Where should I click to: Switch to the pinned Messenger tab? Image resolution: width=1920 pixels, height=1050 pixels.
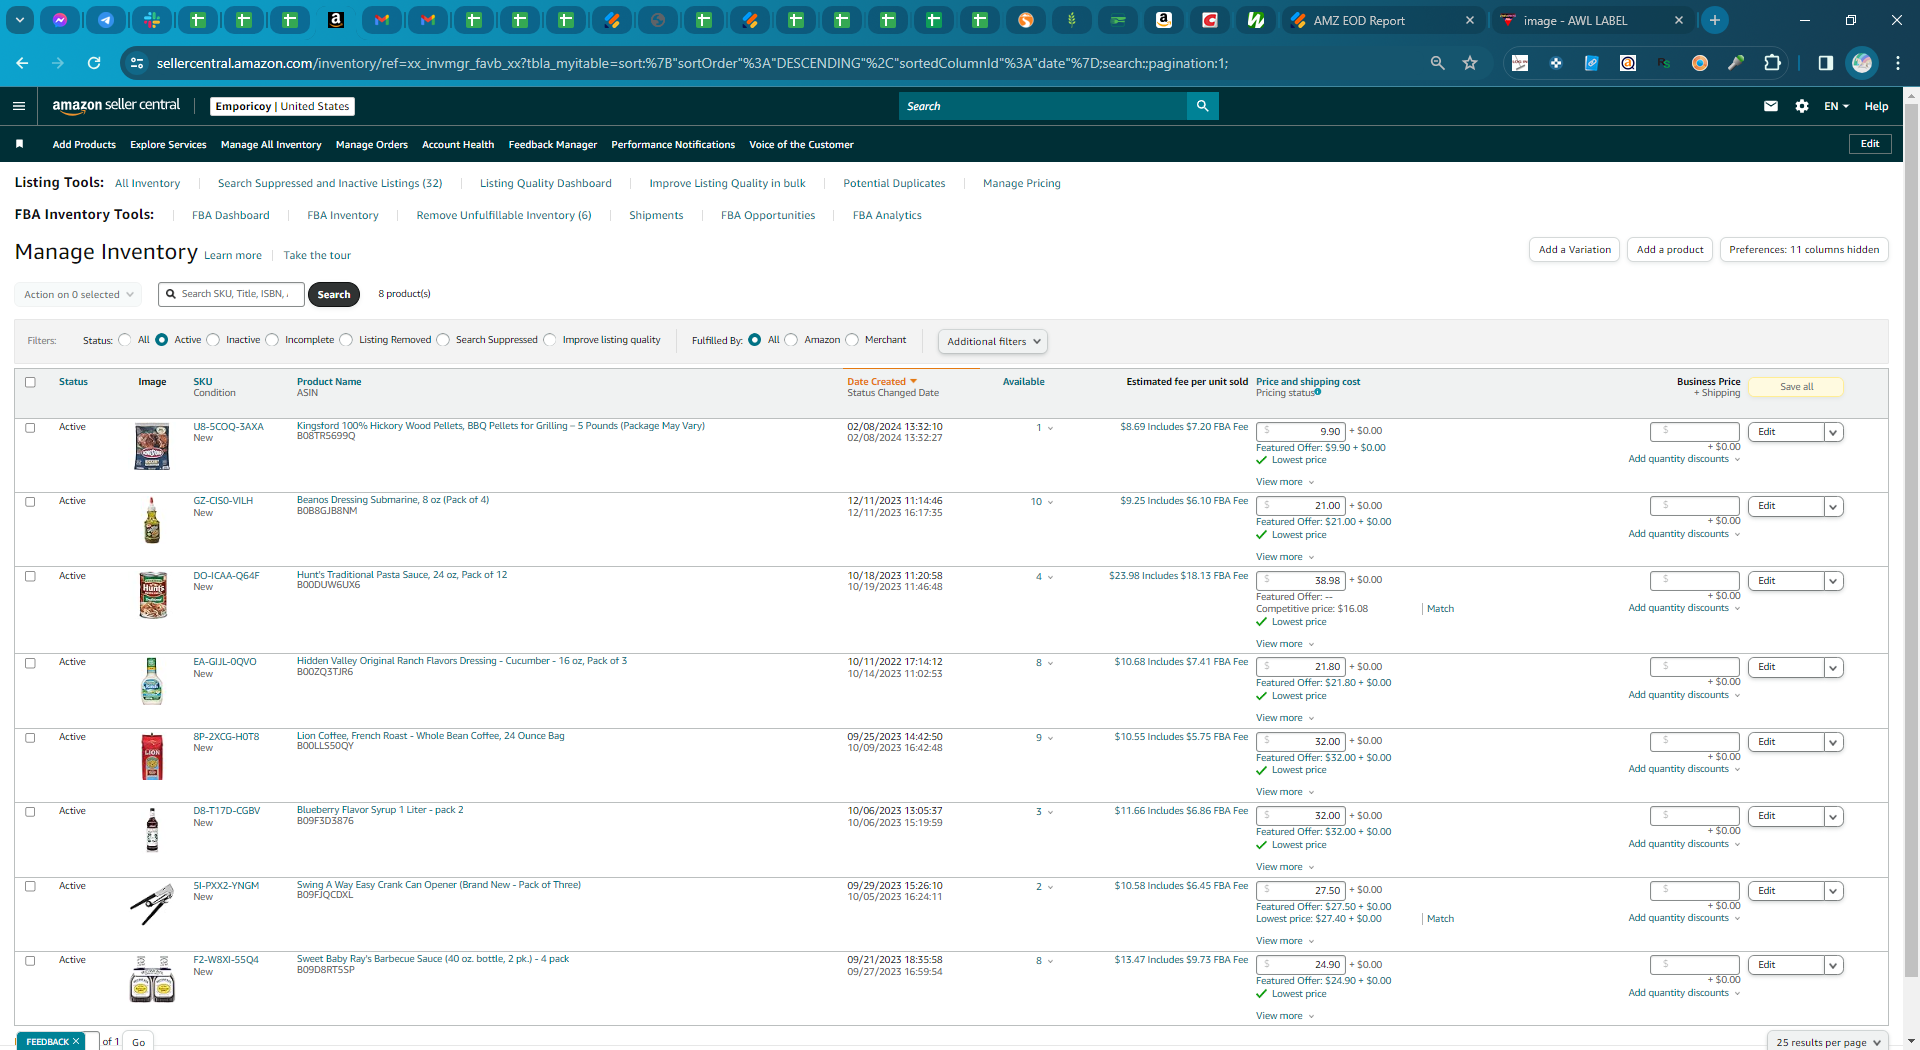click(60, 20)
